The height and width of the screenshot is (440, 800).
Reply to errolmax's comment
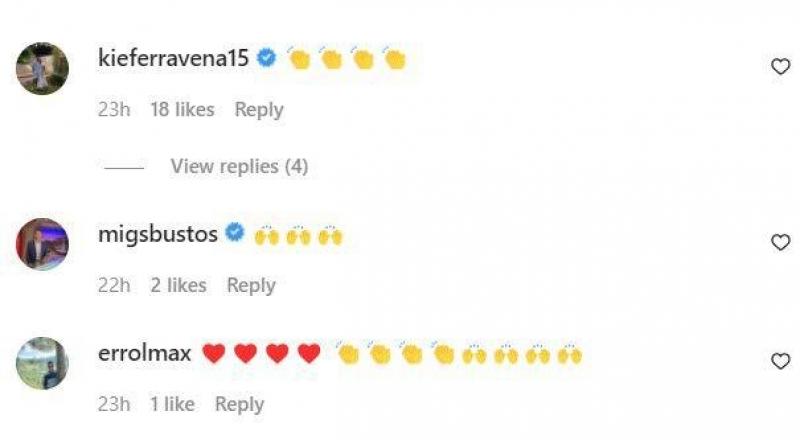click(x=240, y=405)
